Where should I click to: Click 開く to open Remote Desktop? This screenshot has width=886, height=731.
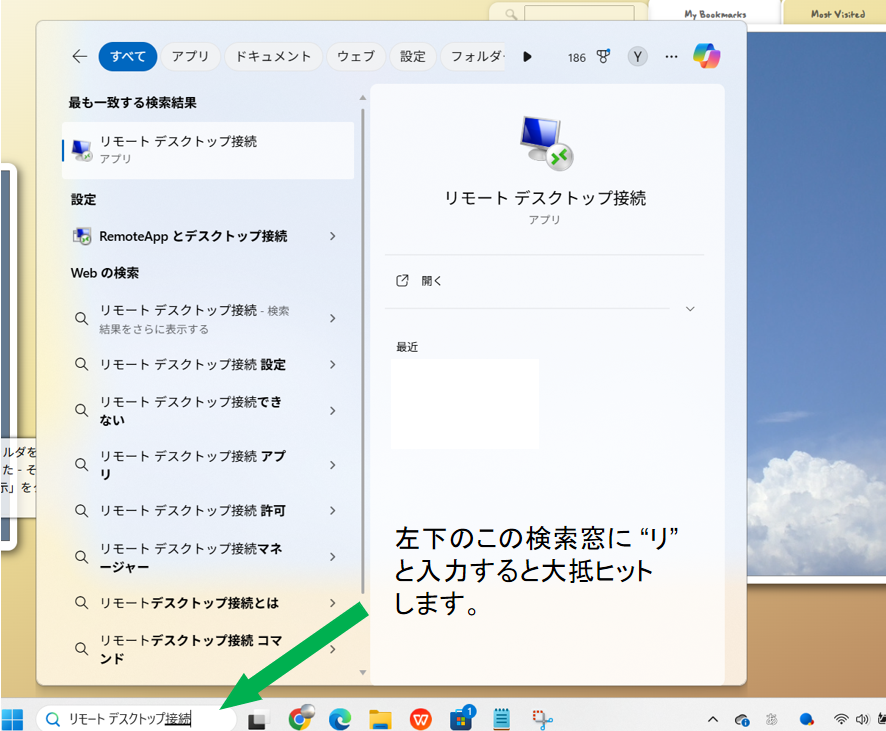431,281
